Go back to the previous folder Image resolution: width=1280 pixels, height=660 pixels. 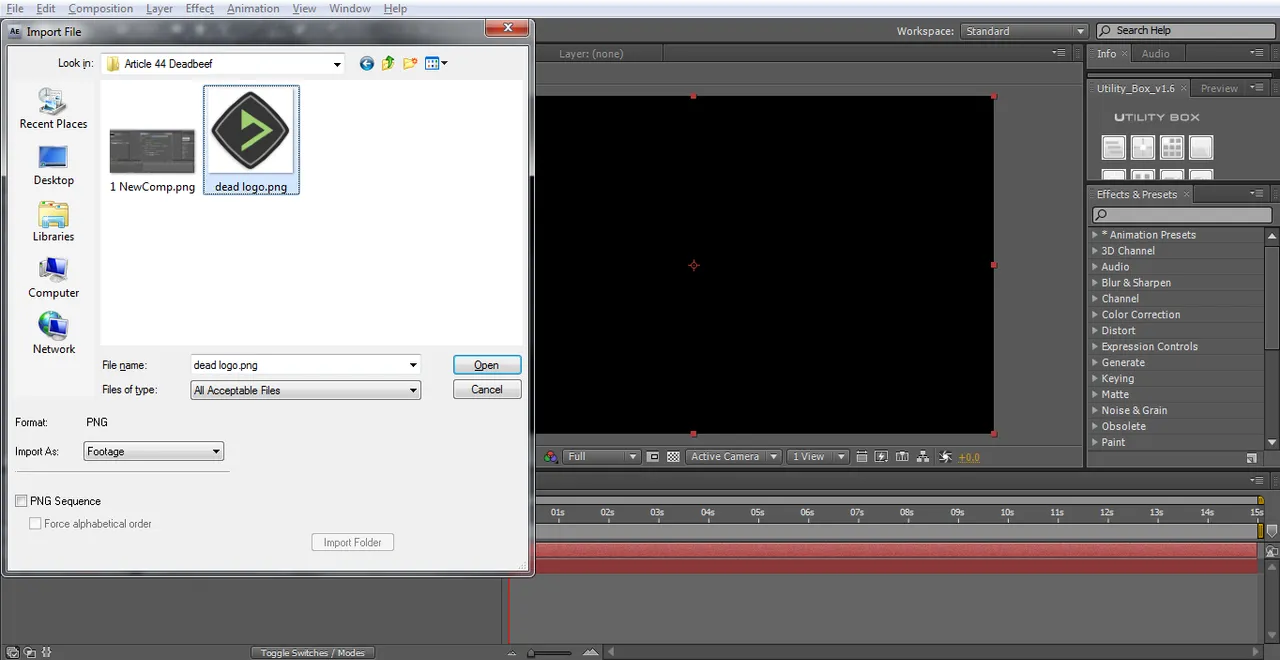(x=366, y=63)
